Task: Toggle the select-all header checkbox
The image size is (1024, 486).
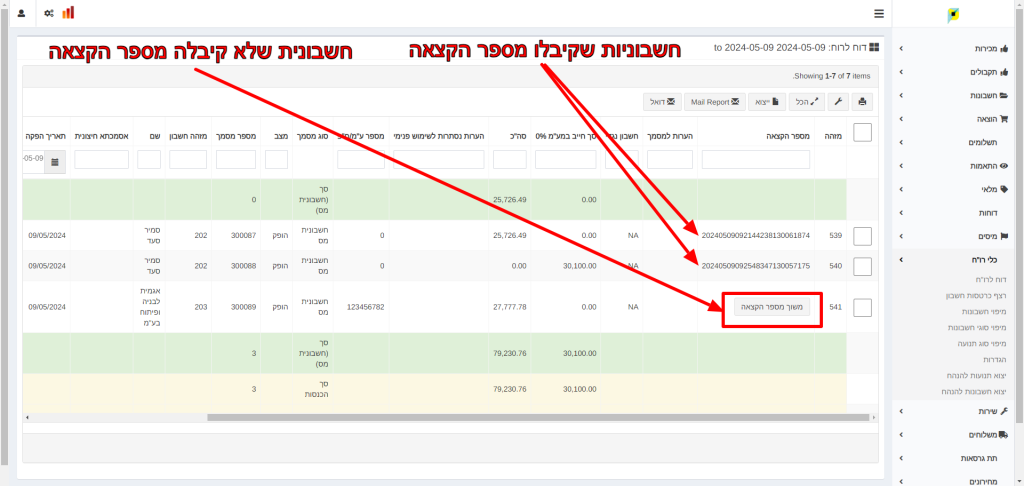Action: point(862,133)
